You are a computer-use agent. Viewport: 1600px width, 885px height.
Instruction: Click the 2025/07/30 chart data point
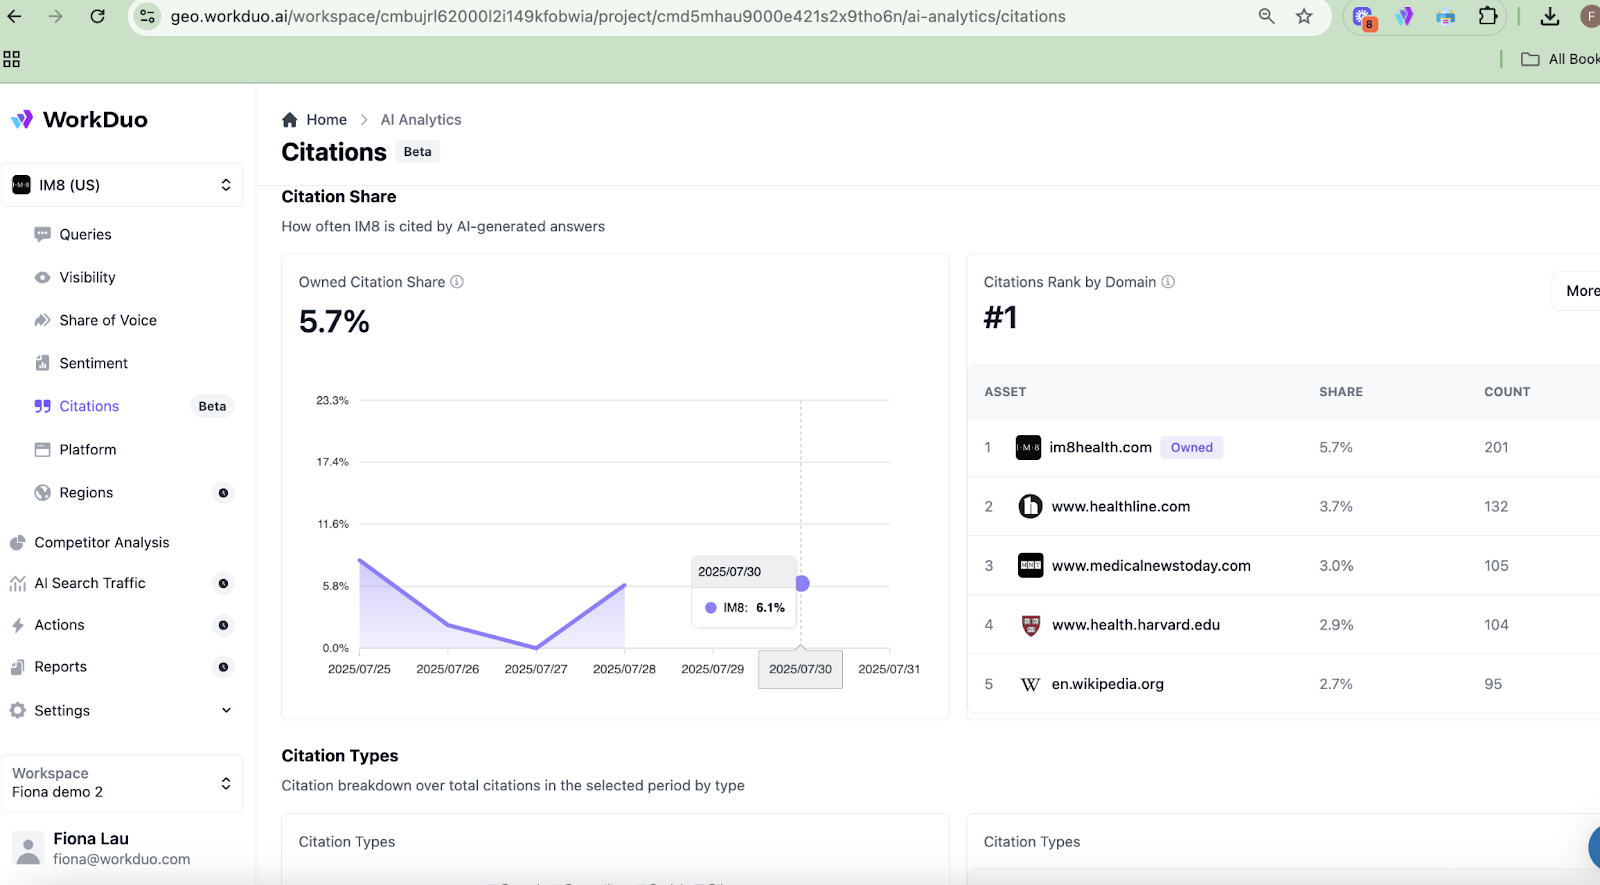point(802,583)
